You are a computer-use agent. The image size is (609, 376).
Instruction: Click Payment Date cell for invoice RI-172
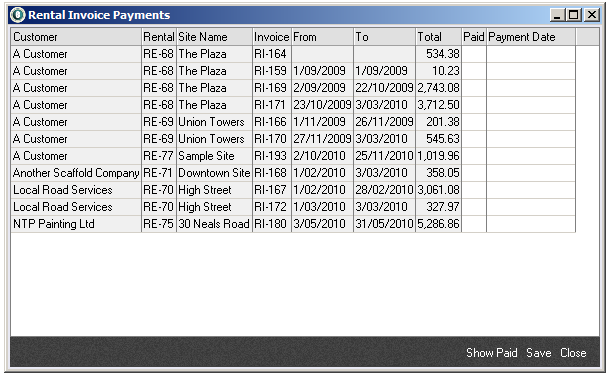(x=531, y=207)
